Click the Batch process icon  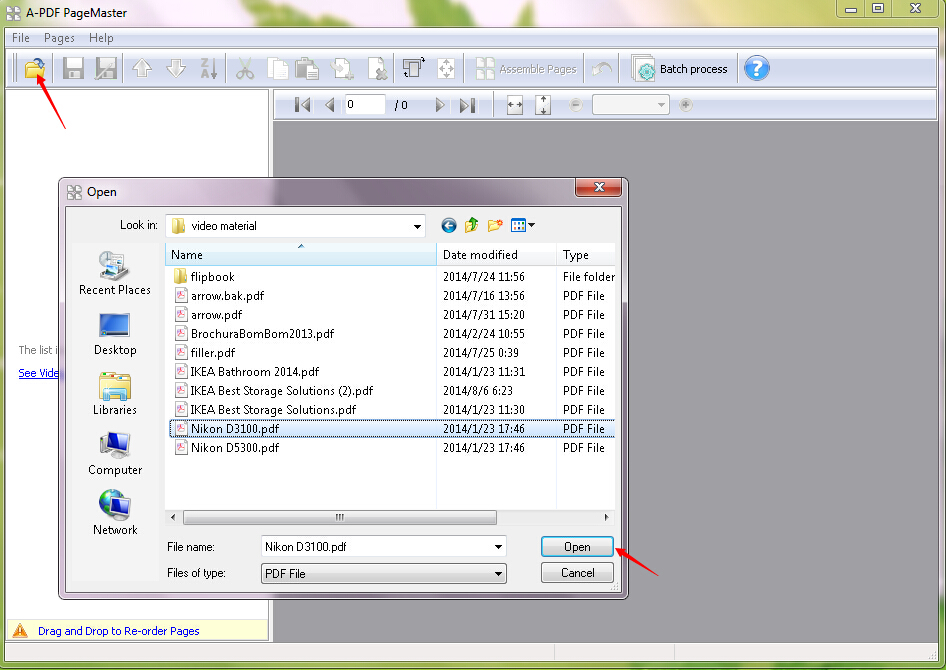680,68
